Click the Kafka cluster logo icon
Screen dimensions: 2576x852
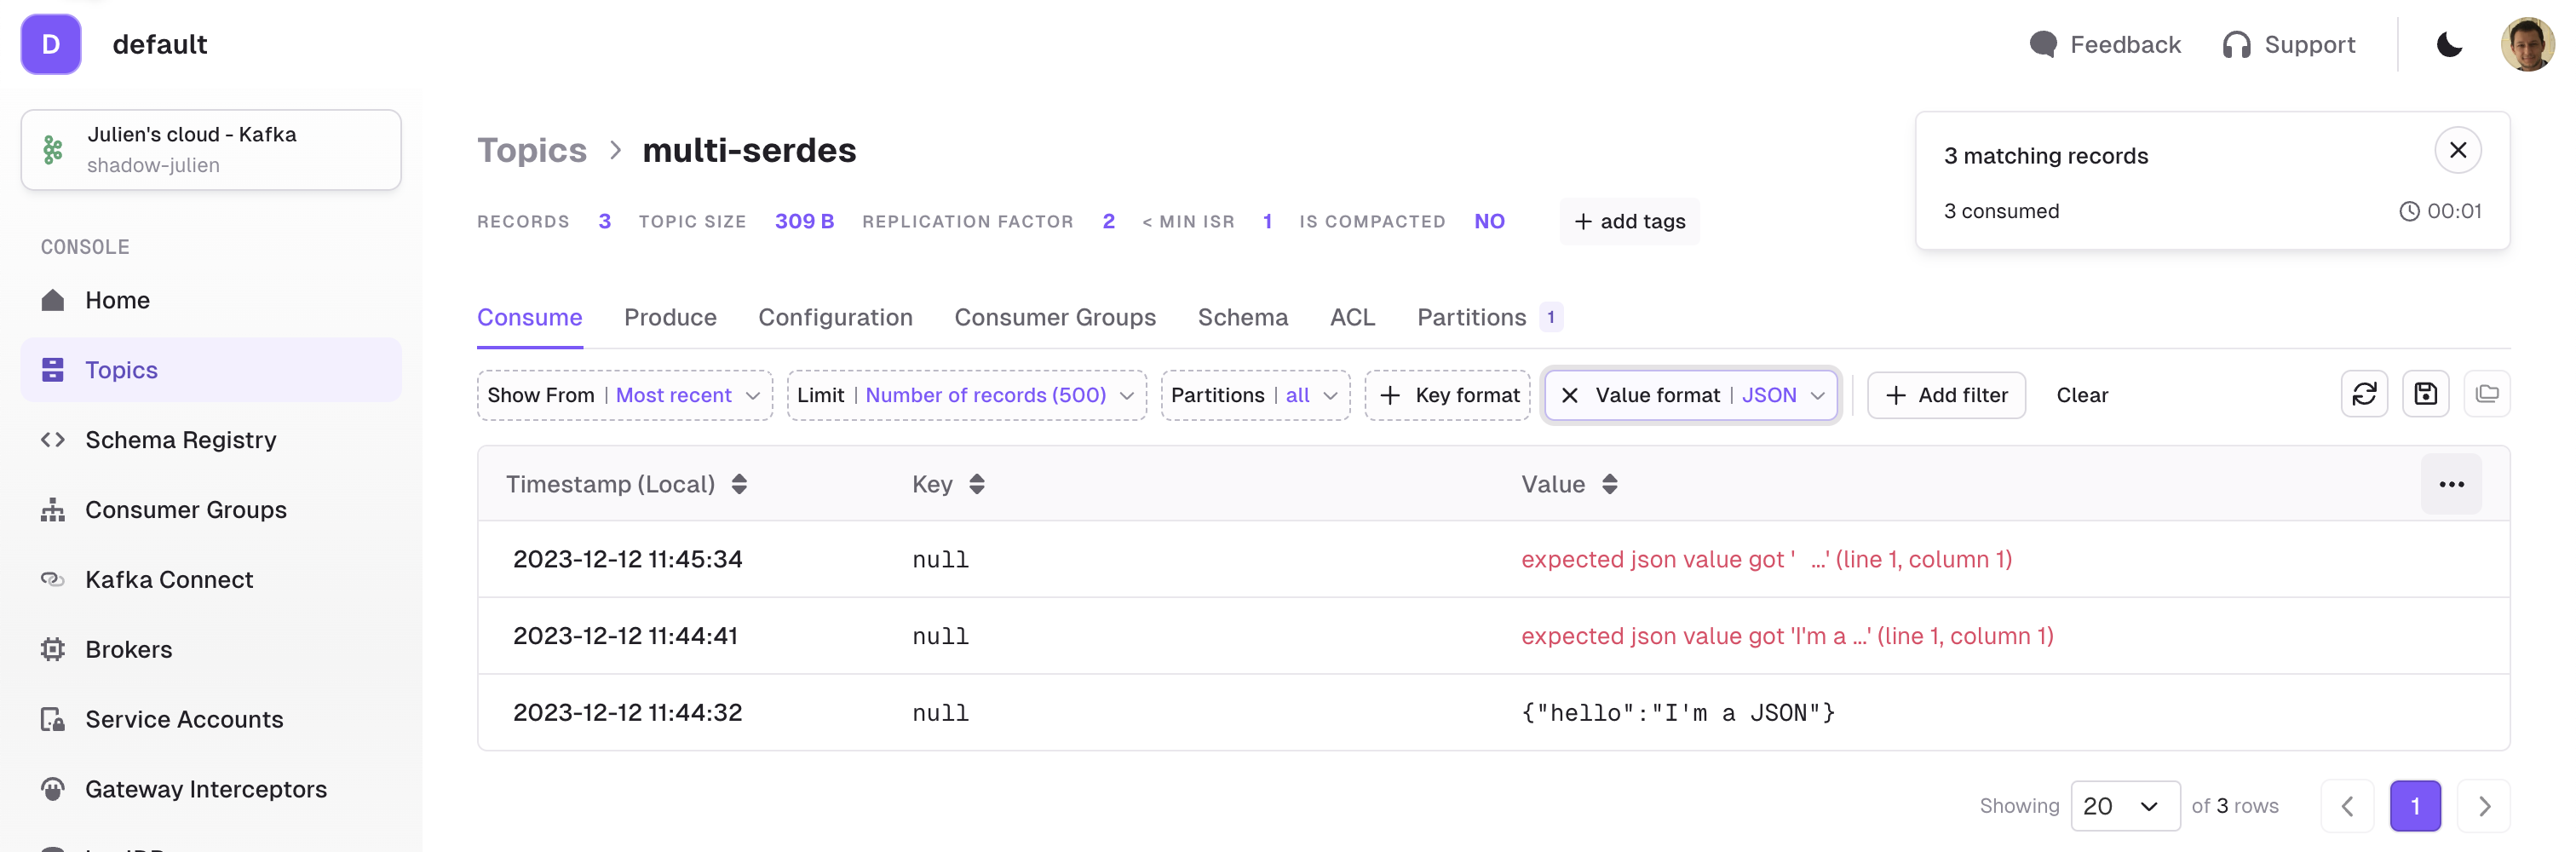tap(53, 150)
